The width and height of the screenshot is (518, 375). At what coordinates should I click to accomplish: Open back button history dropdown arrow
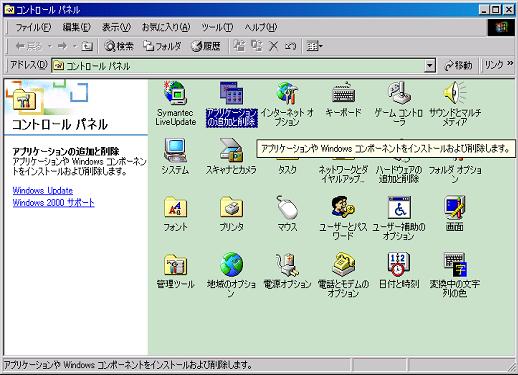[50, 46]
